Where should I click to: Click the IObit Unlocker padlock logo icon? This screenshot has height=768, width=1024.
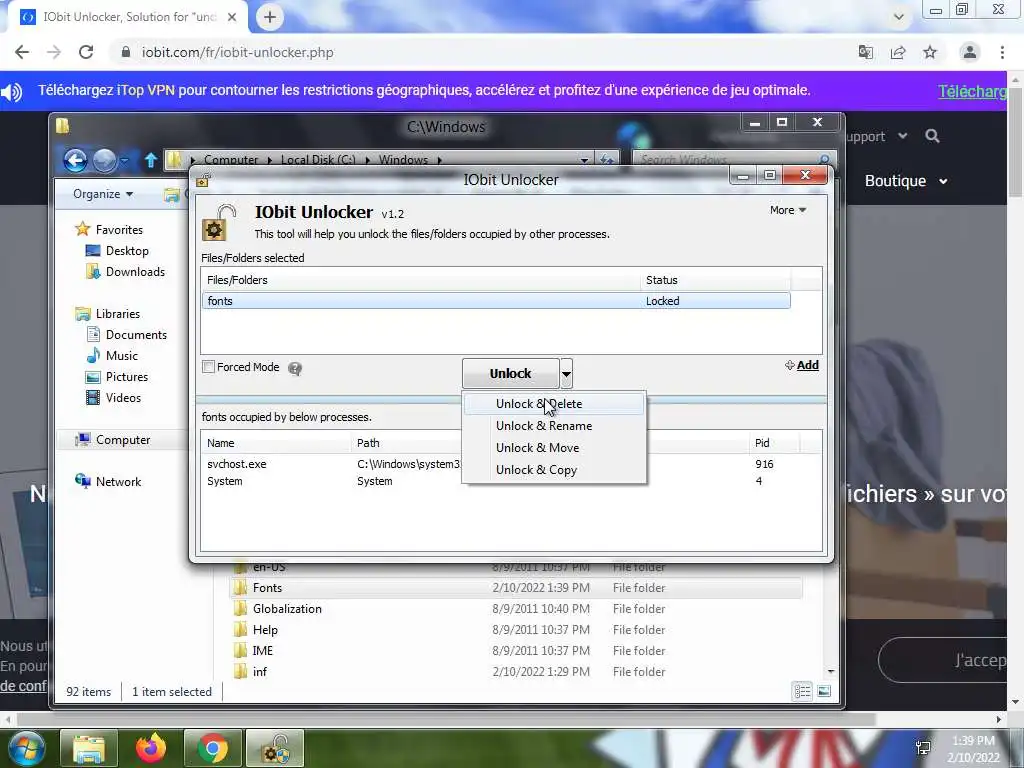pos(218,223)
